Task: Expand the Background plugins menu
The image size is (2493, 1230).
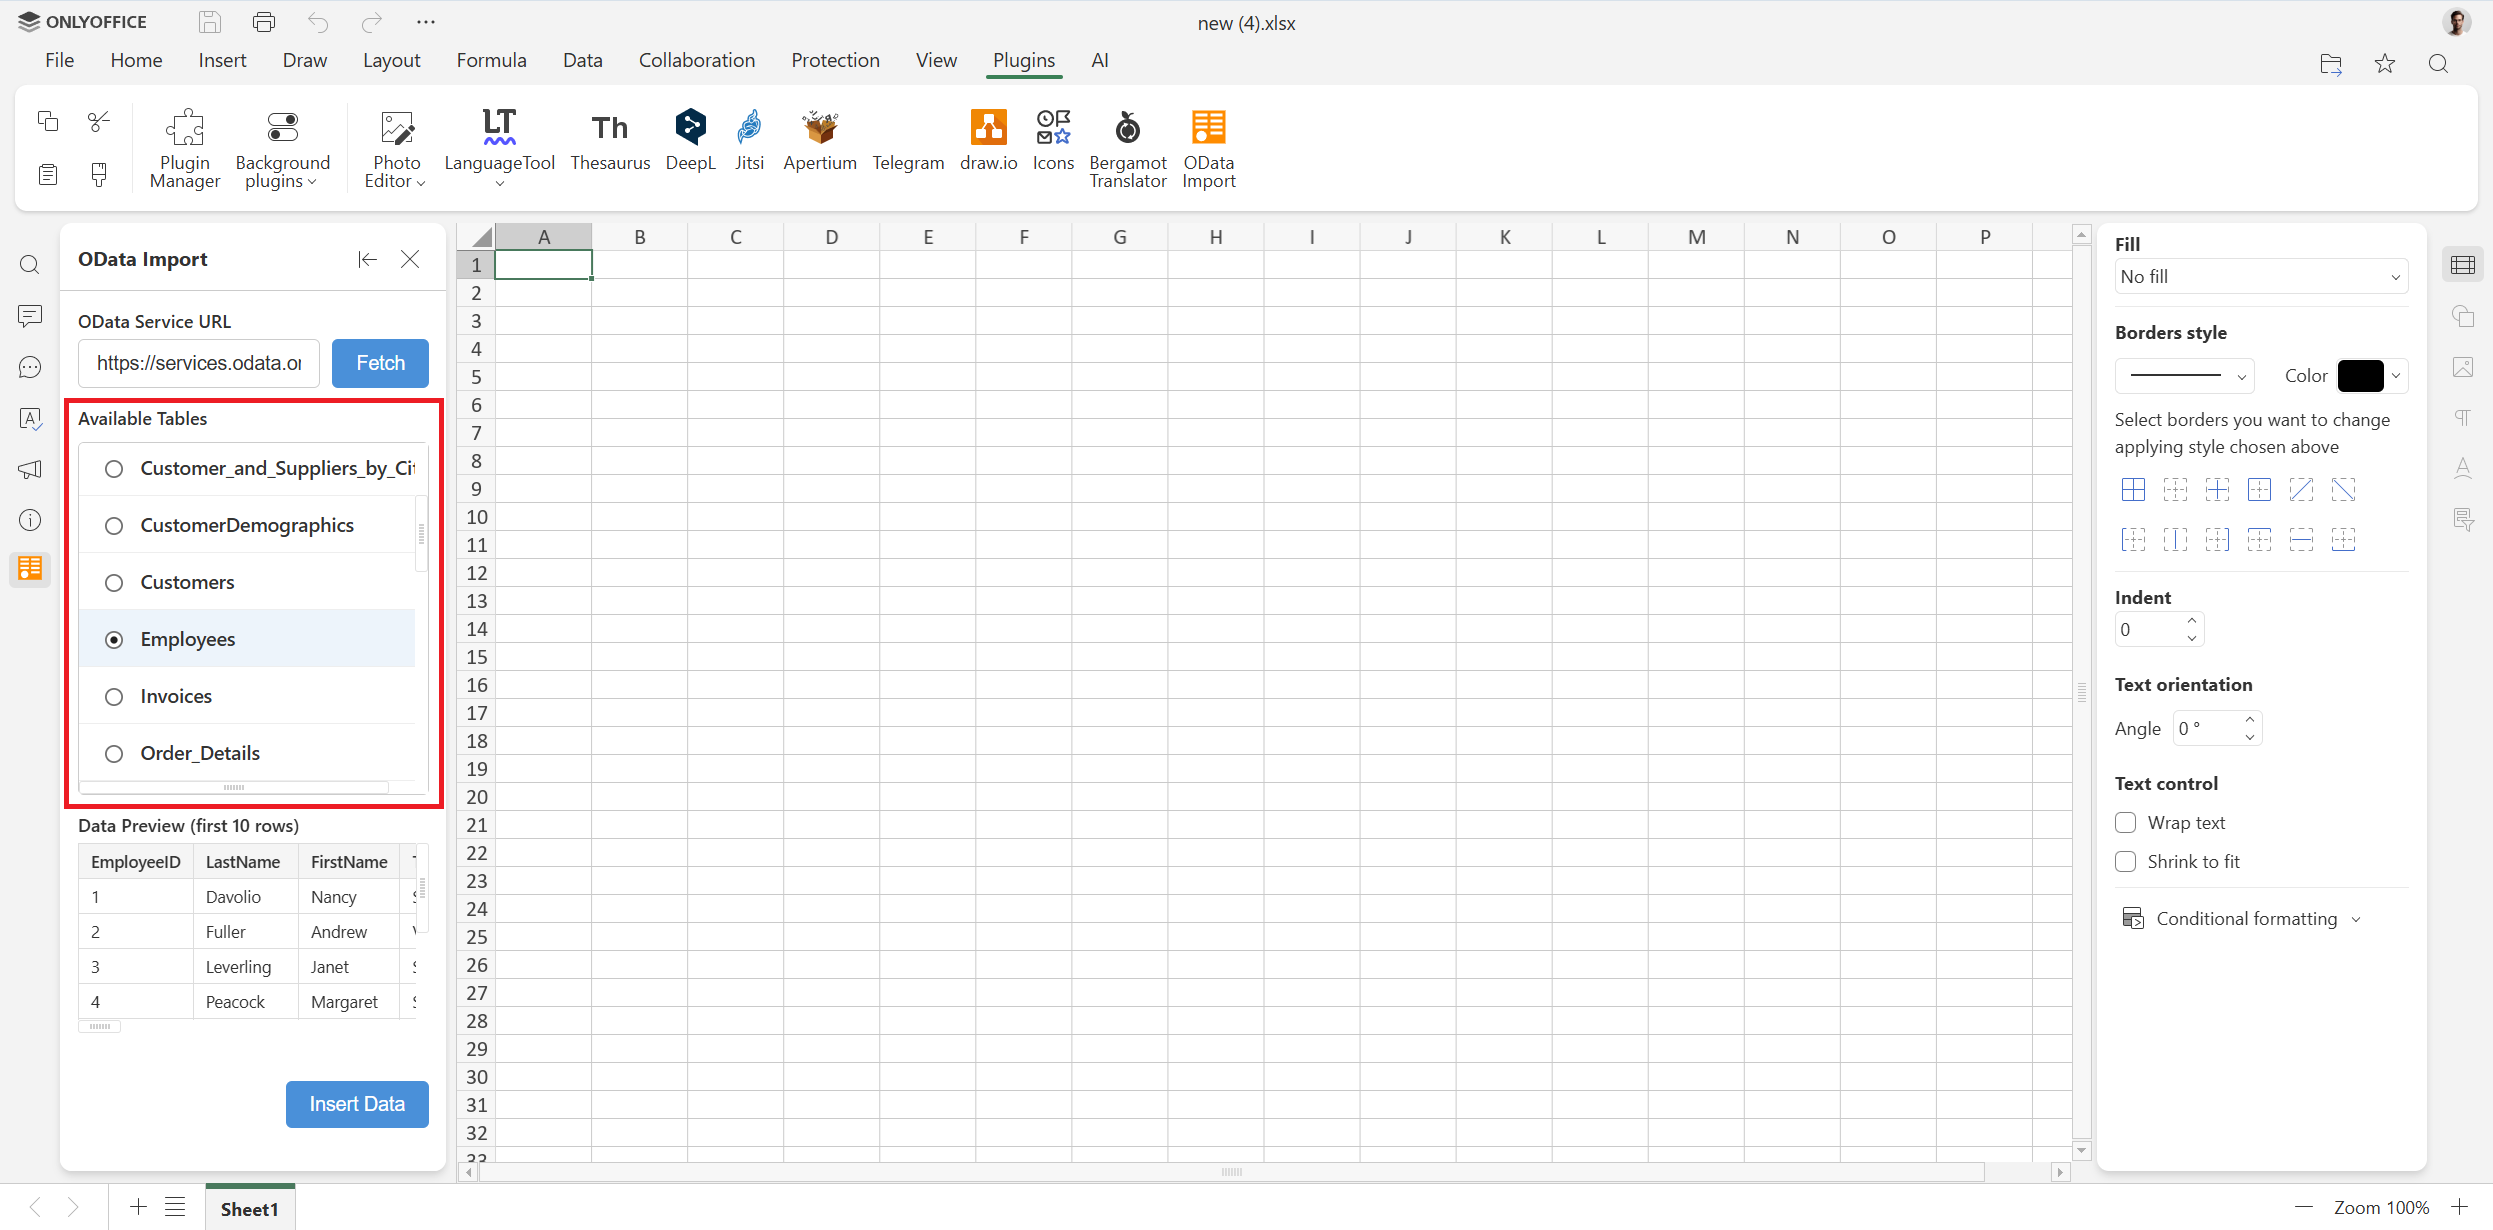Action: pos(282,147)
